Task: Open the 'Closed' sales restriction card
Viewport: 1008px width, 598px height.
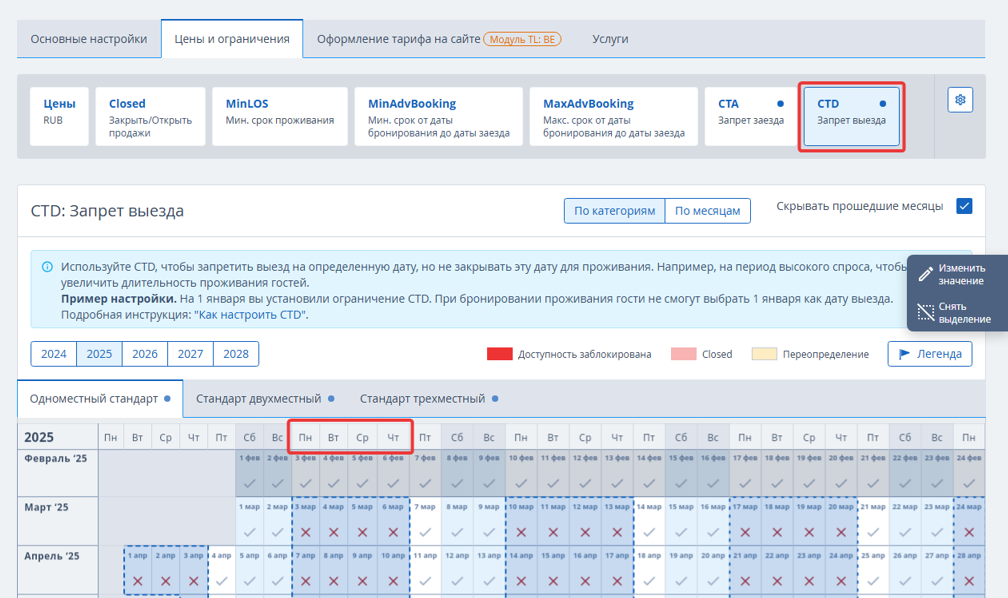Action: click(x=150, y=116)
